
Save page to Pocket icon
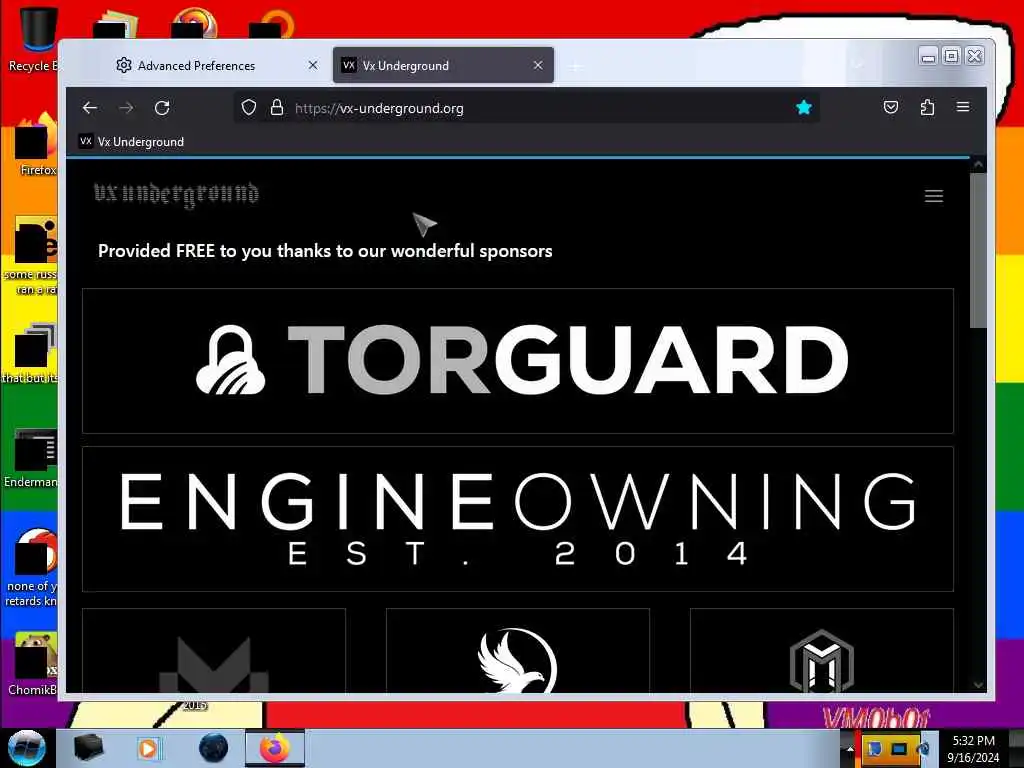[891, 107]
